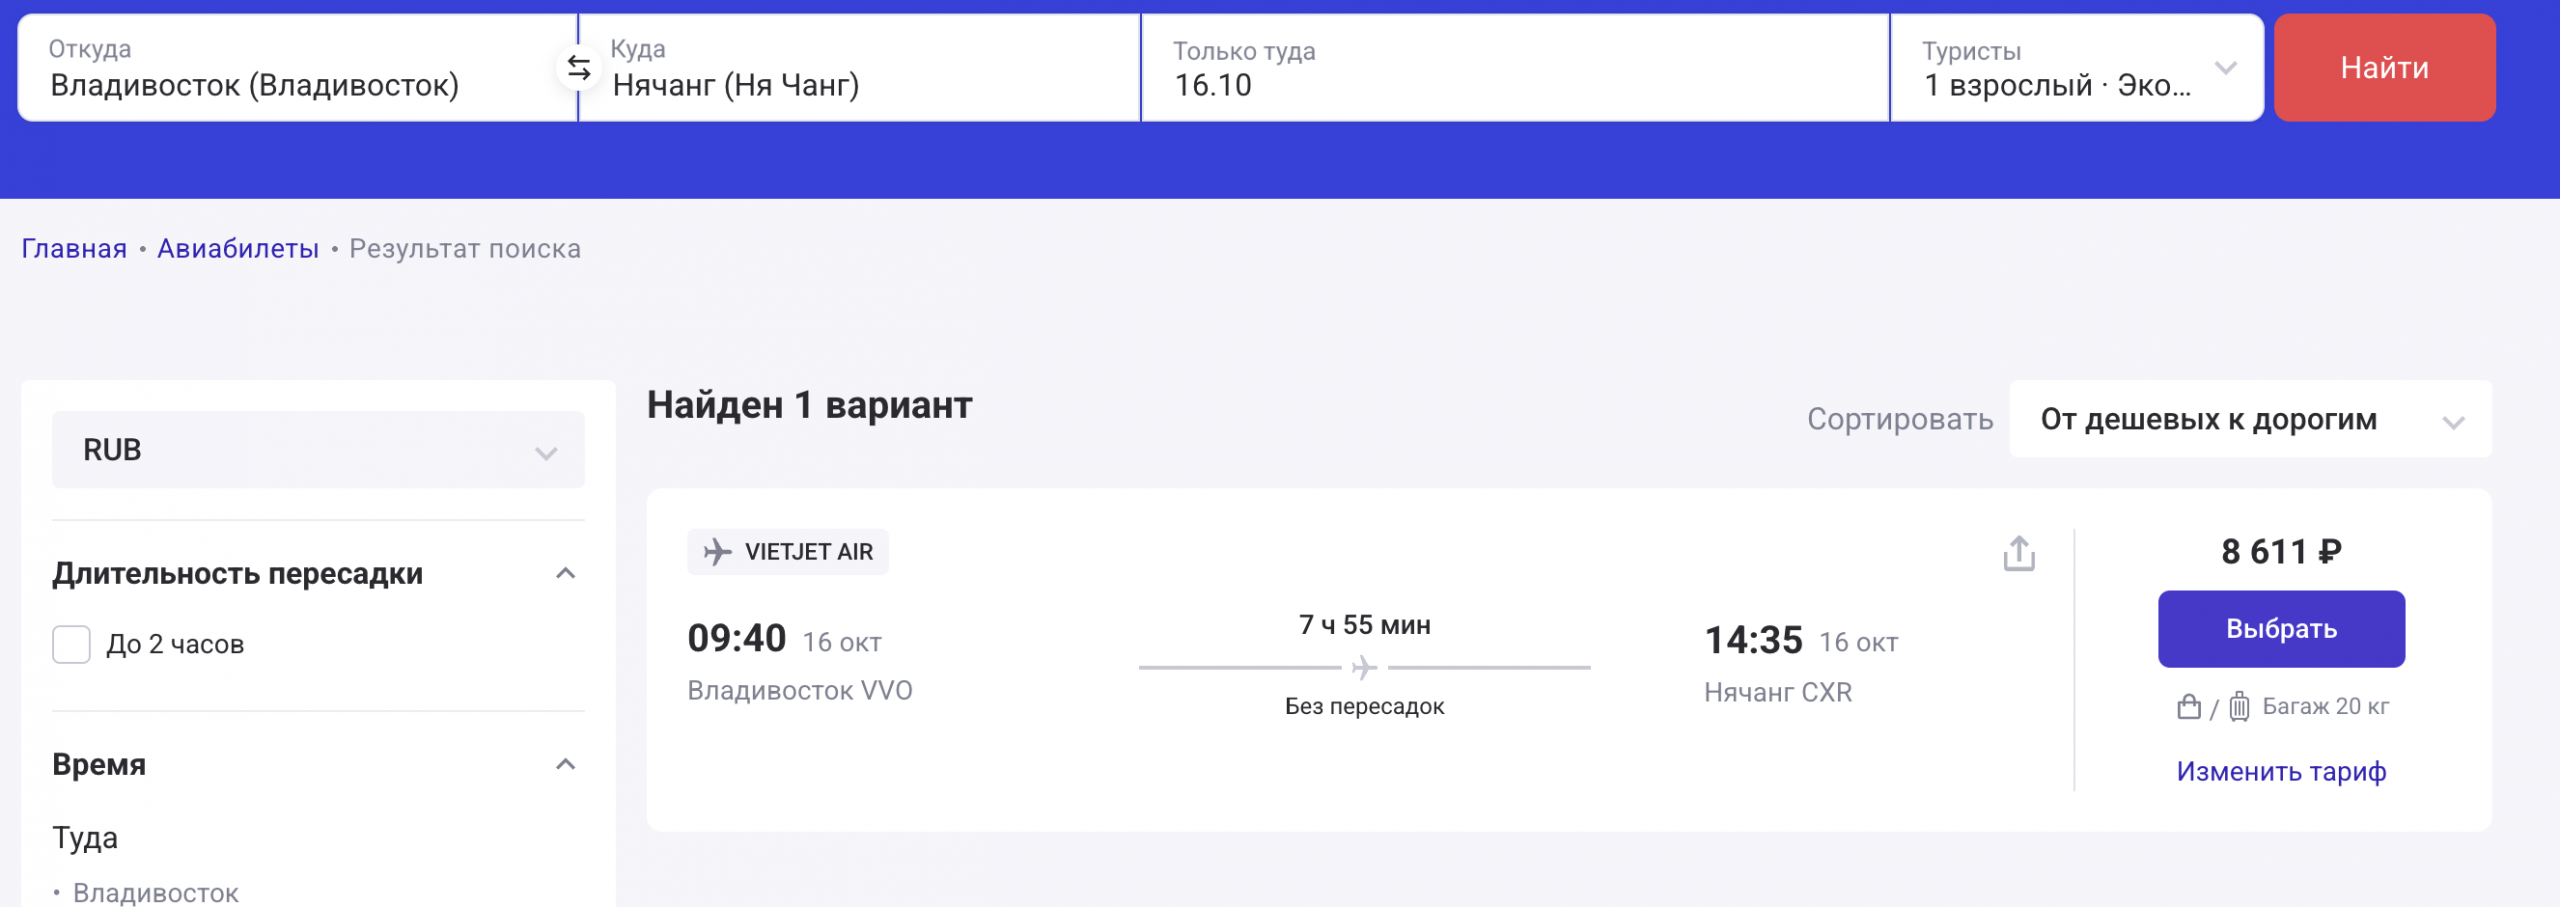This screenshot has height=907, width=2560.
Task: Open the sort order dropdown
Action: tap(2250, 420)
